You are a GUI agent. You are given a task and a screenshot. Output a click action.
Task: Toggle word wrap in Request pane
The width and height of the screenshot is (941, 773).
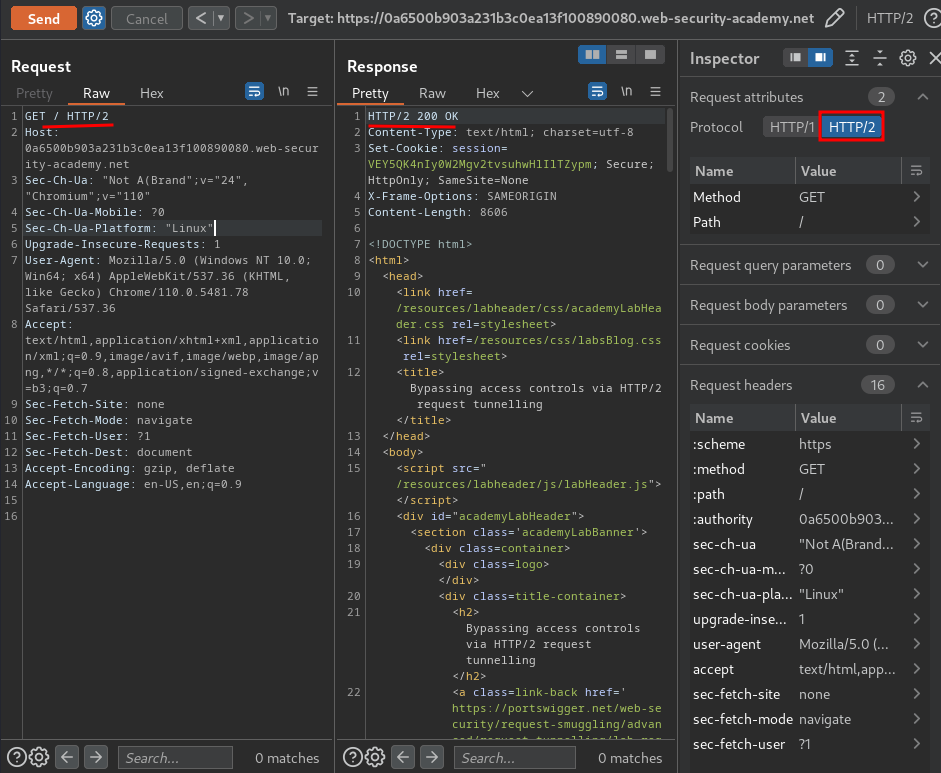(254, 91)
